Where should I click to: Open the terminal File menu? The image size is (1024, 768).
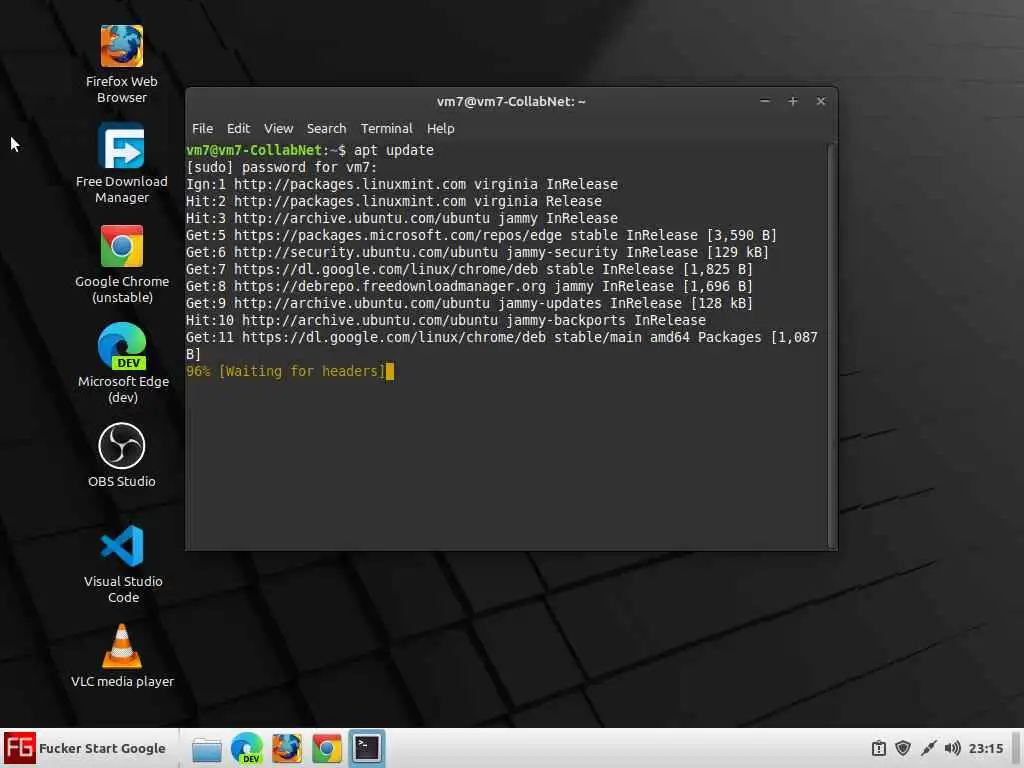(x=202, y=129)
